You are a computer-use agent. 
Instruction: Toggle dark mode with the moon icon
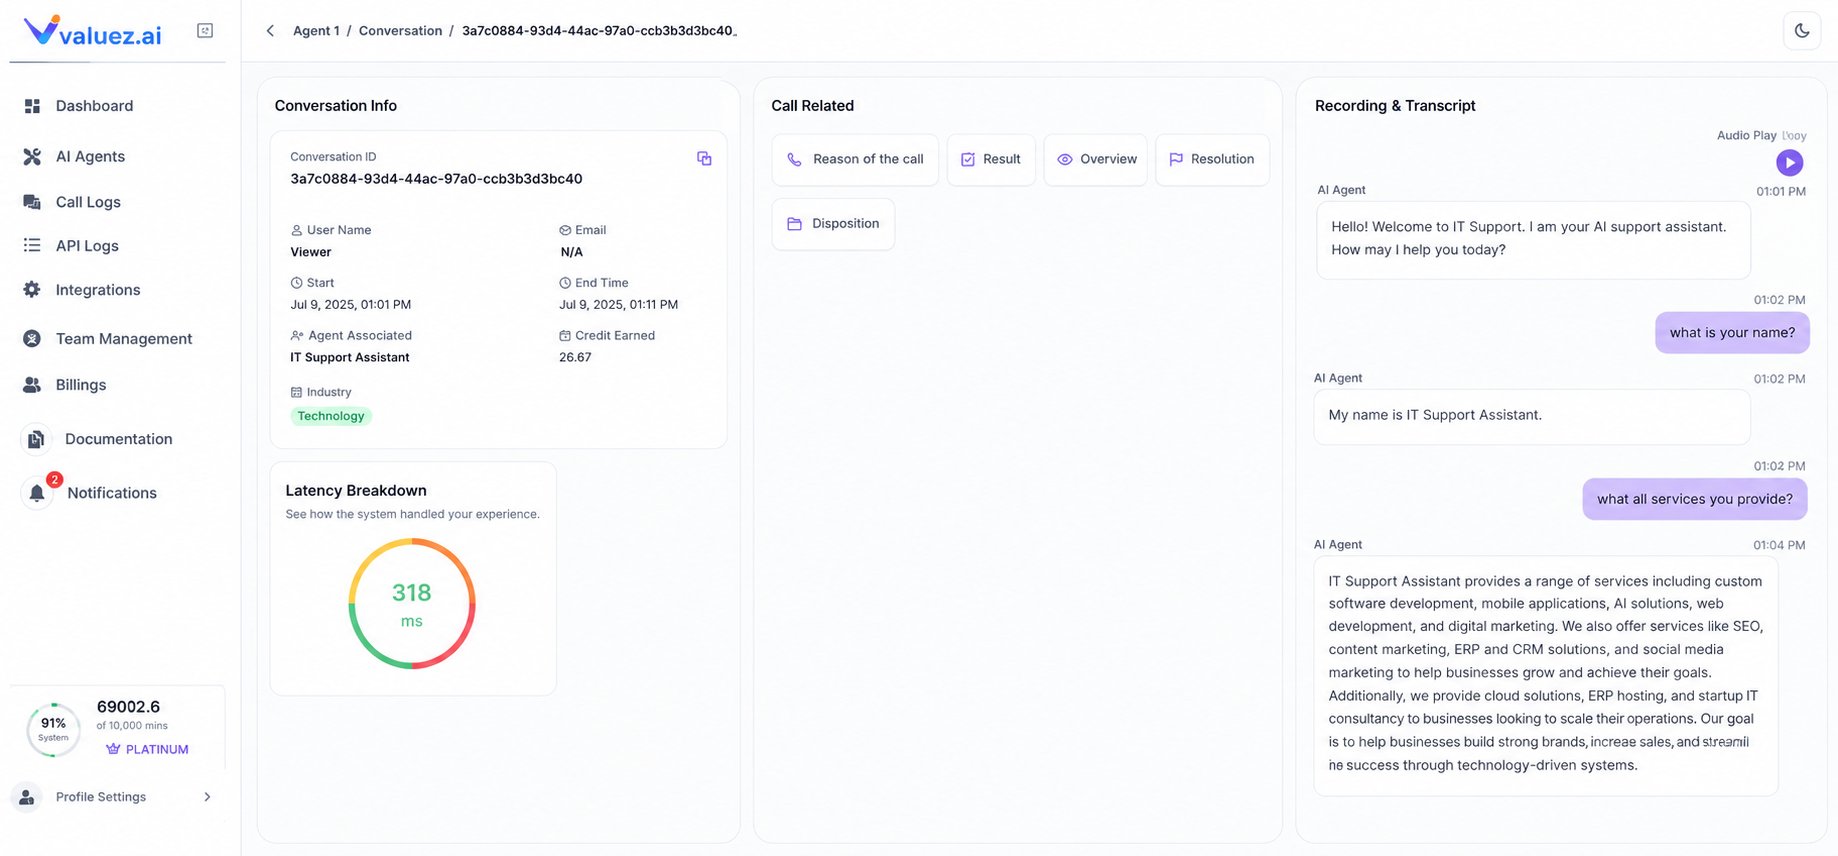pyautogui.click(x=1802, y=31)
